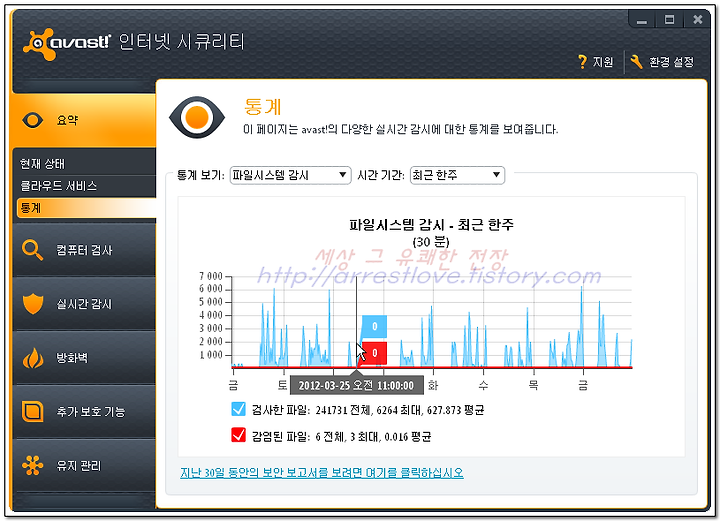Click the 화 day label on chart axis

click(x=433, y=385)
